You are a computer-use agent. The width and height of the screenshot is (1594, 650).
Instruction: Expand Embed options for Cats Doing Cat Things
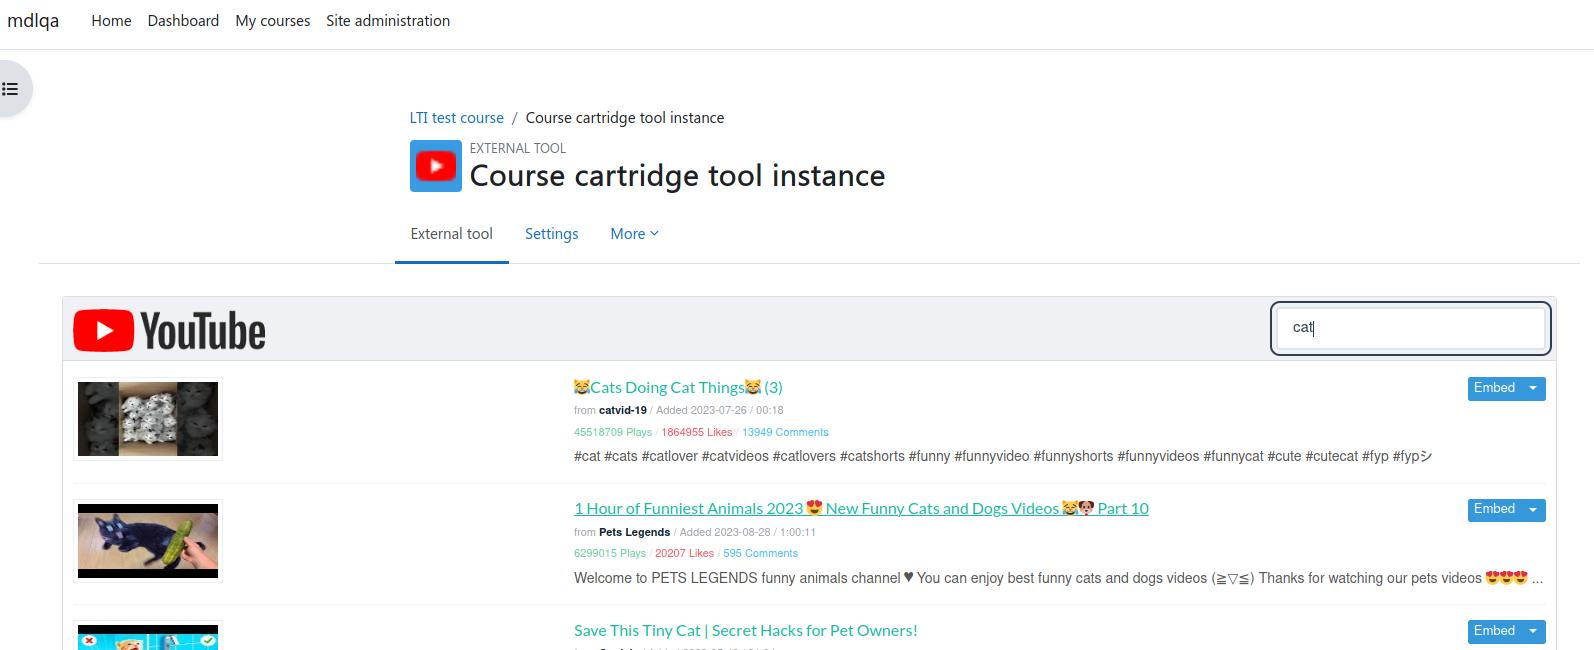click(1533, 388)
